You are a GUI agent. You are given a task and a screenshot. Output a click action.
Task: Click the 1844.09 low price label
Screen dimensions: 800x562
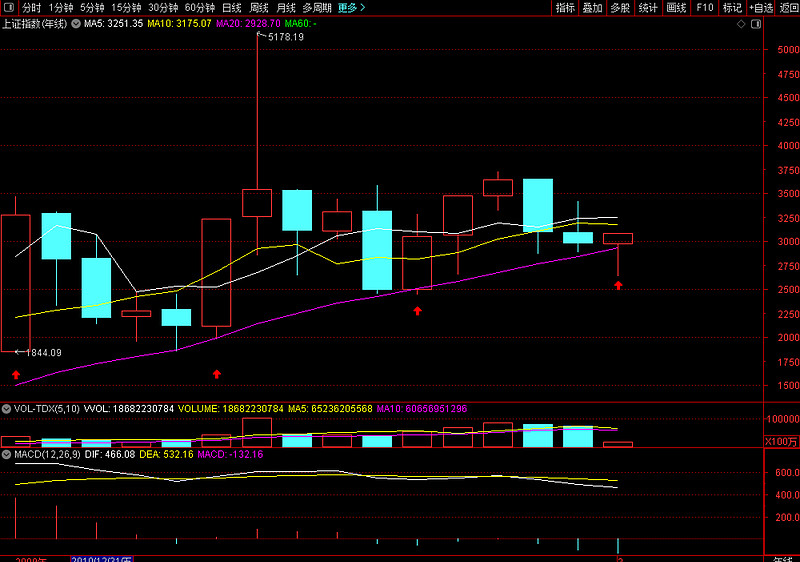[43, 352]
